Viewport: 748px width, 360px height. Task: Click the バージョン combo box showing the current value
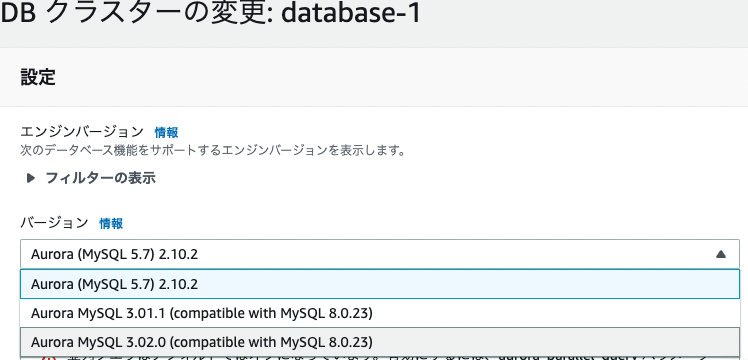click(380, 255)
